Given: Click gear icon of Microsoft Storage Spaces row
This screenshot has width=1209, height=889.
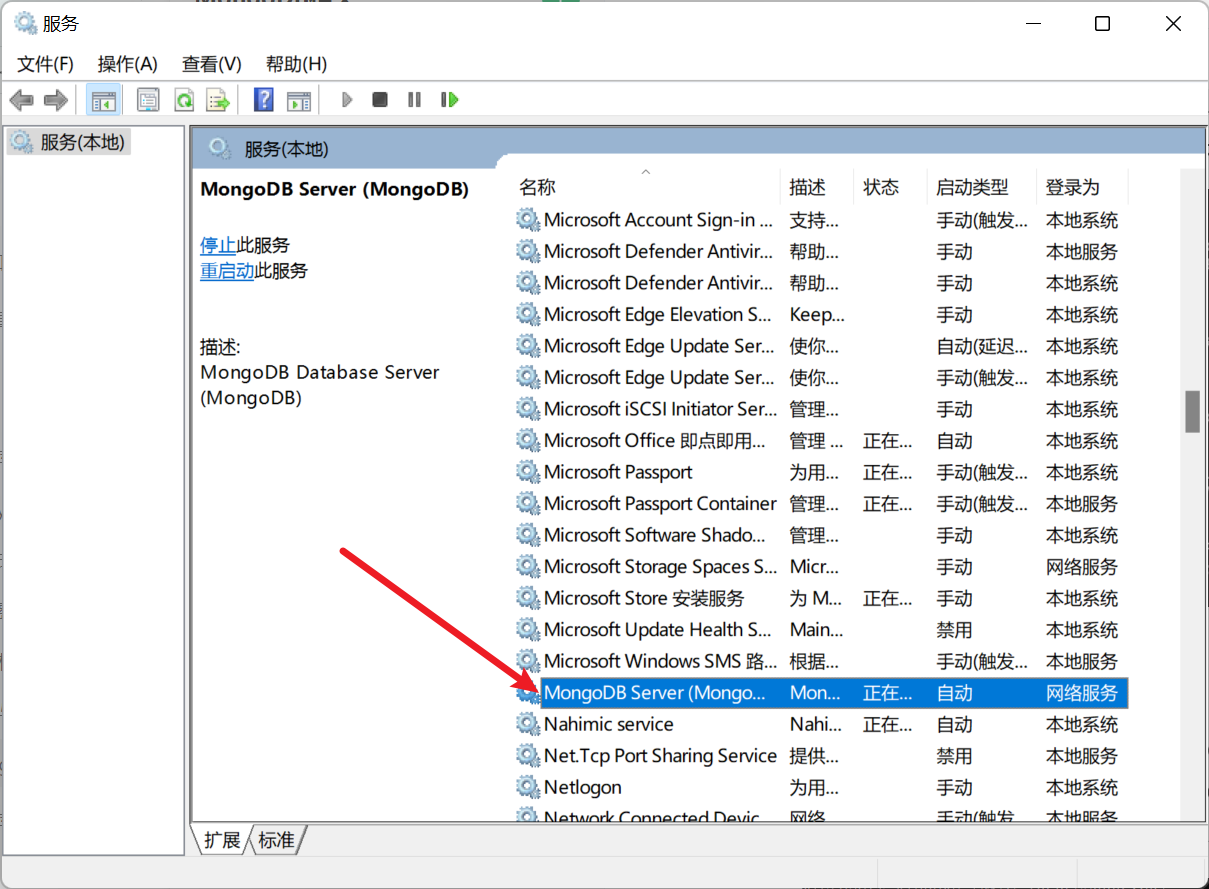Looking at the screenshot, I should pos(528,567).
